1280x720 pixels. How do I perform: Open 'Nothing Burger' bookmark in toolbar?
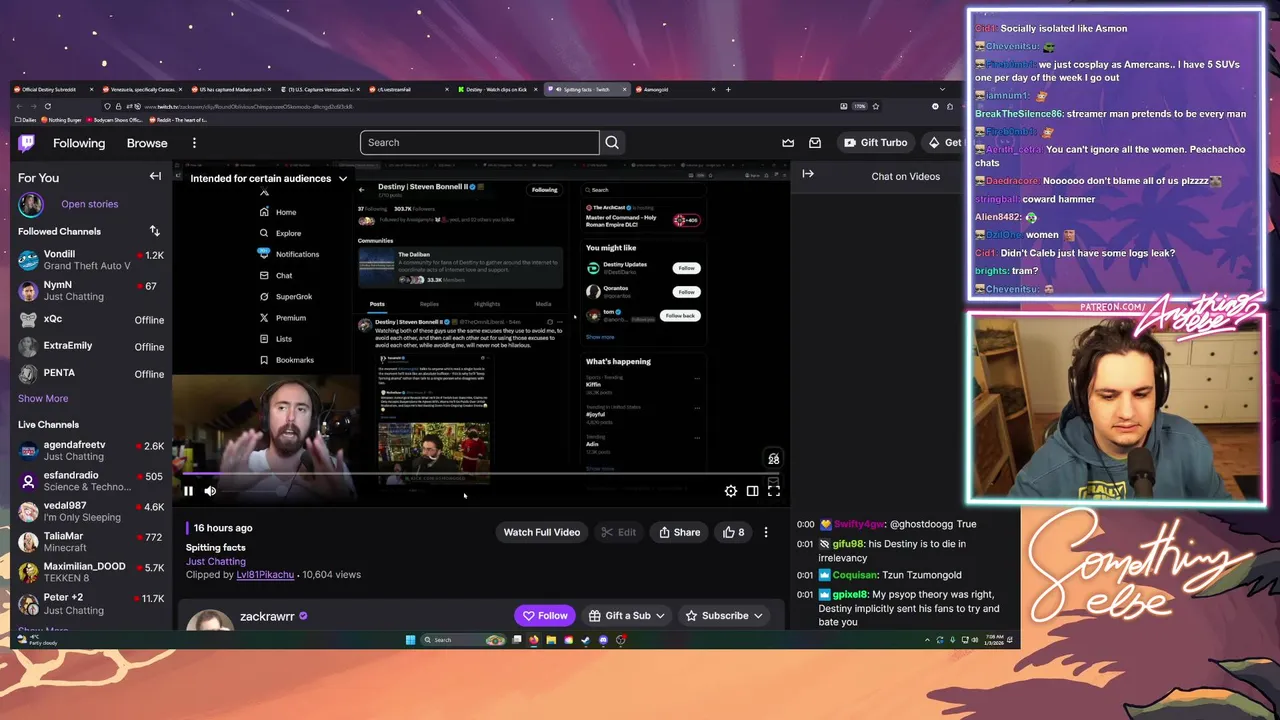coord(59,120)
